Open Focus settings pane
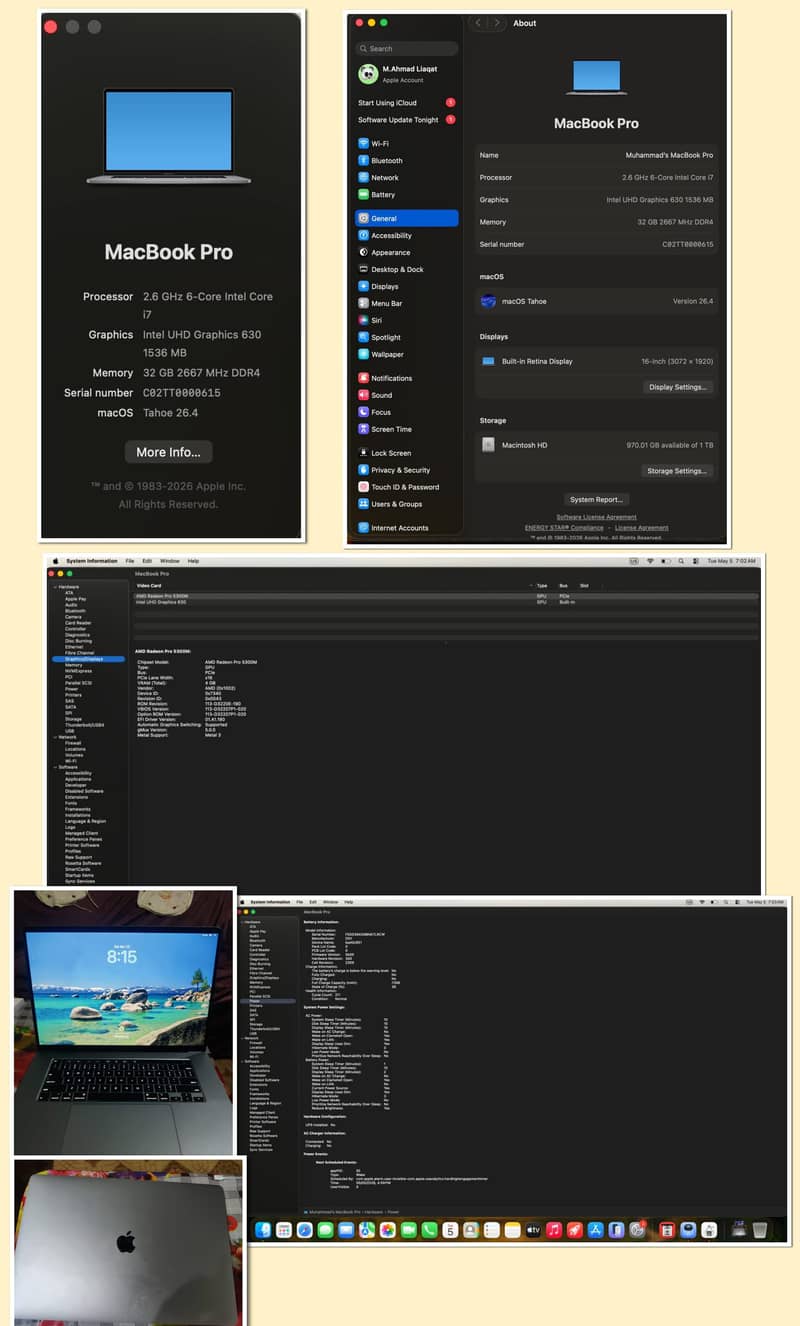The height and width of the screenshot is (1326, 800). point(406,412)
